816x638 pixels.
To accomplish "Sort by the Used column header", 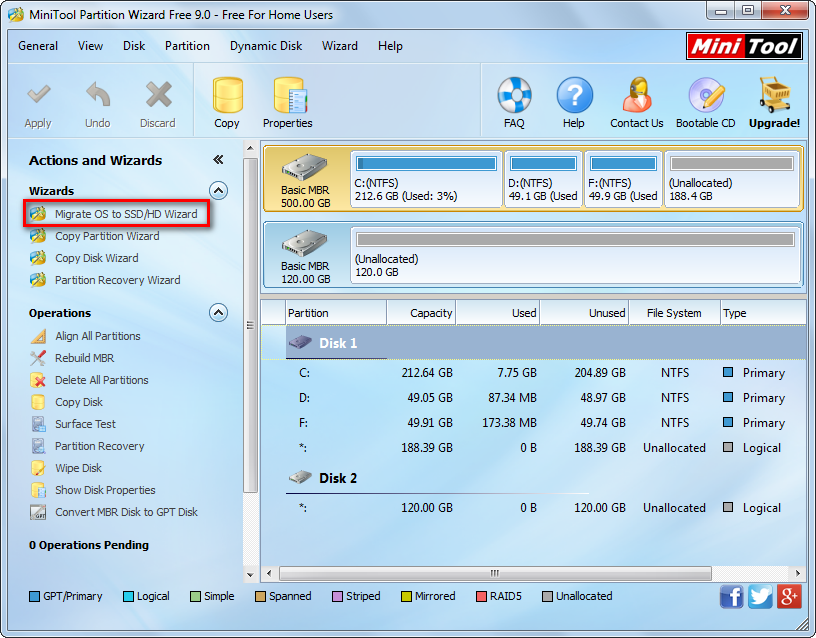I will pos(498,313).
